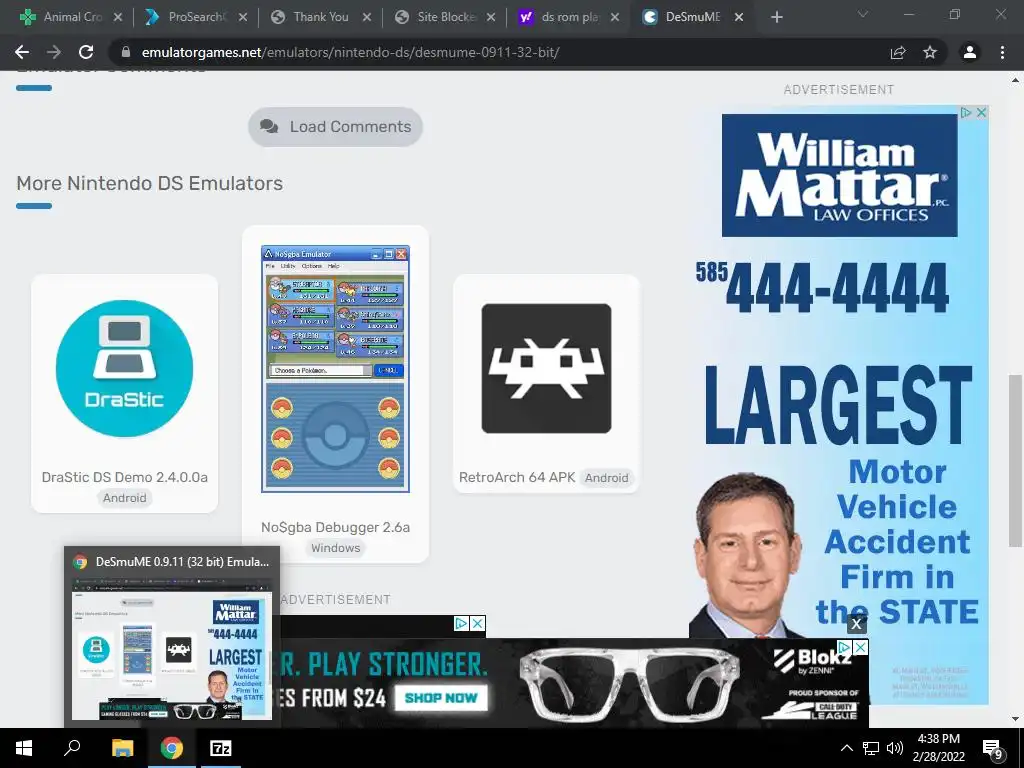Open a new tab with the plus button
The image size is (1024, 768).
click(x=776, y=17)
